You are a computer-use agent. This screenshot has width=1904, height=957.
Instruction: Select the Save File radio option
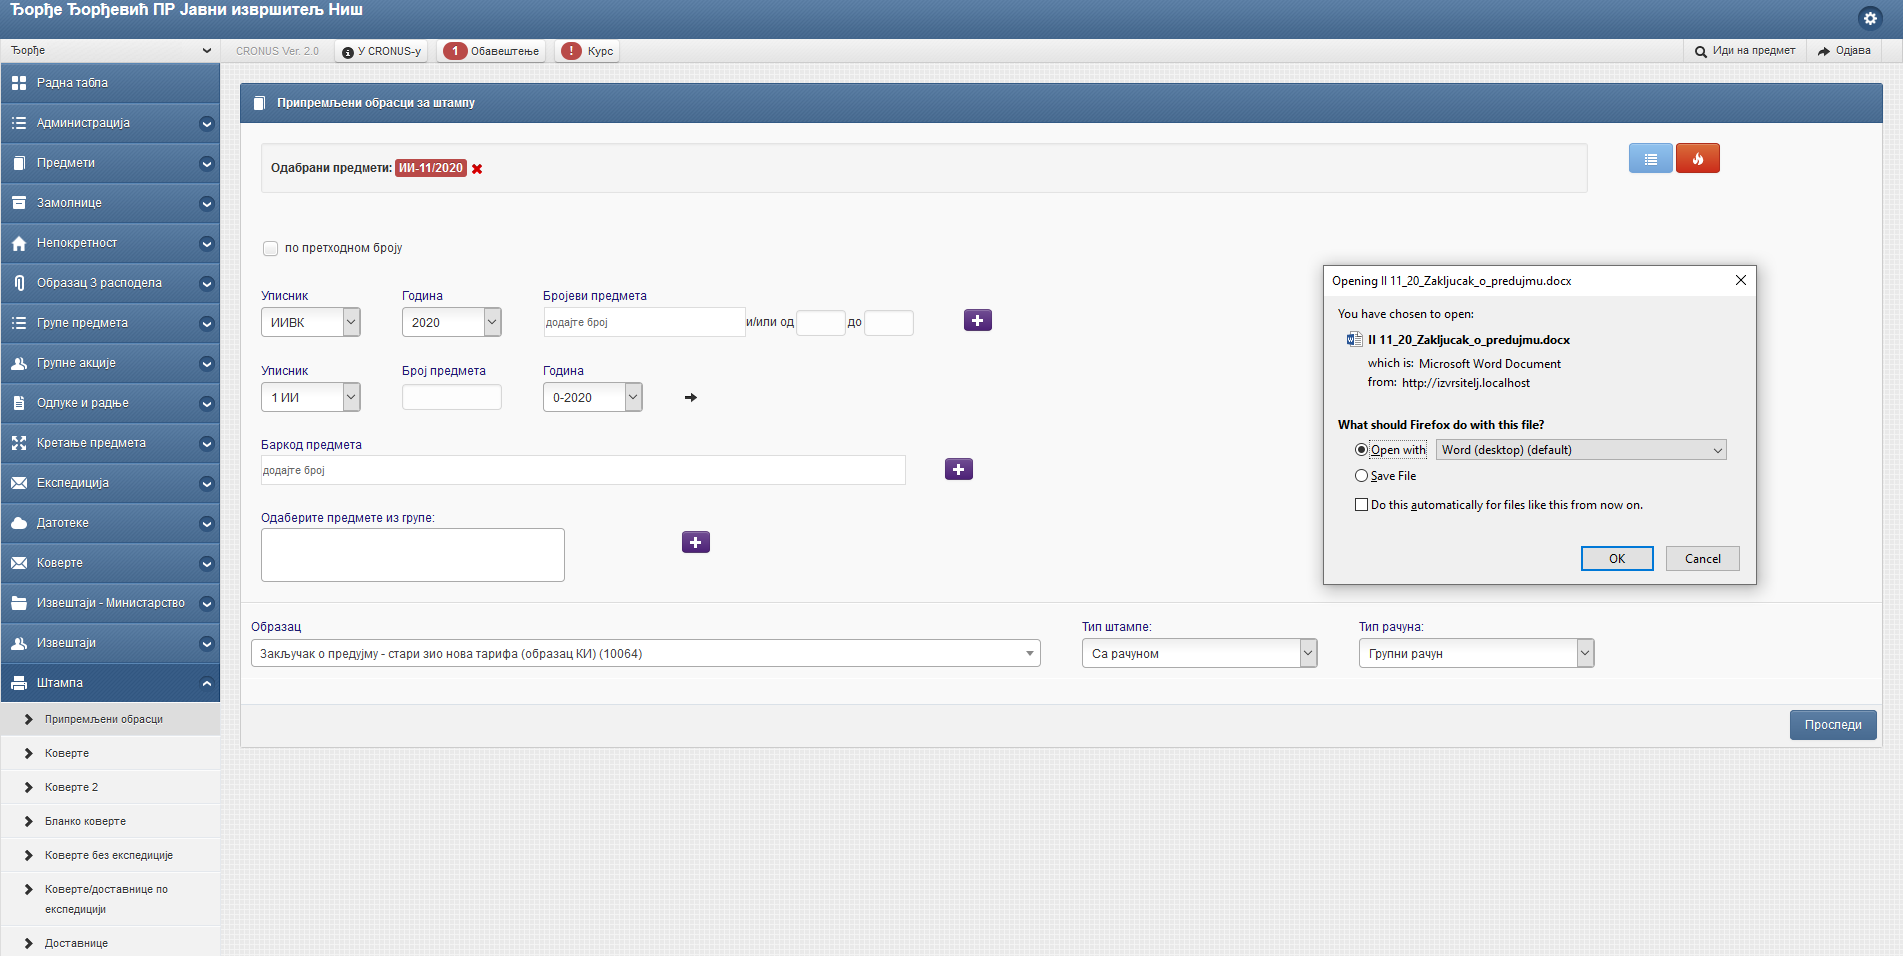coord(1361,476)
